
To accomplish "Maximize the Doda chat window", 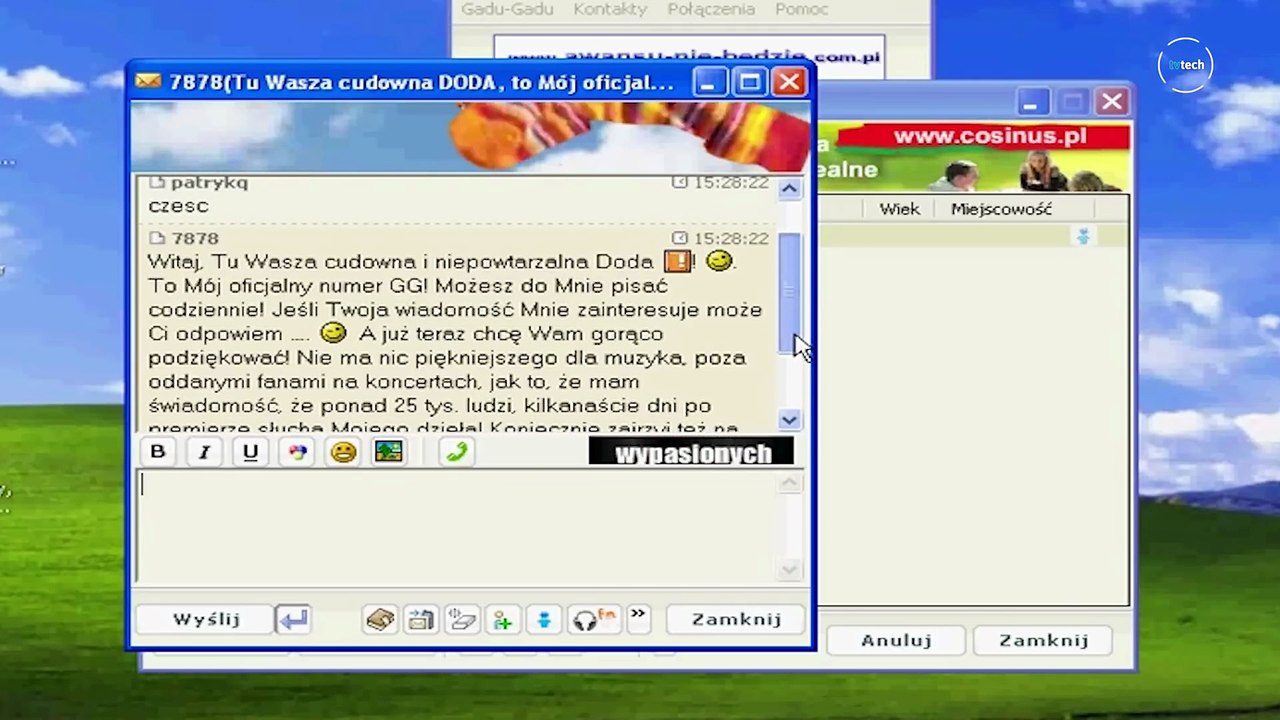I will click(749, 82).
